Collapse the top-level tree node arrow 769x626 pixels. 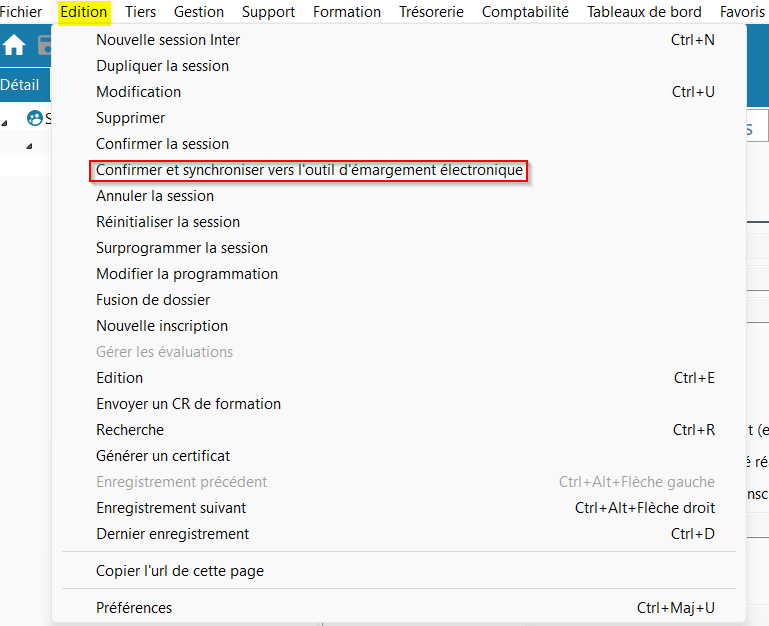(x=5, y=121)
